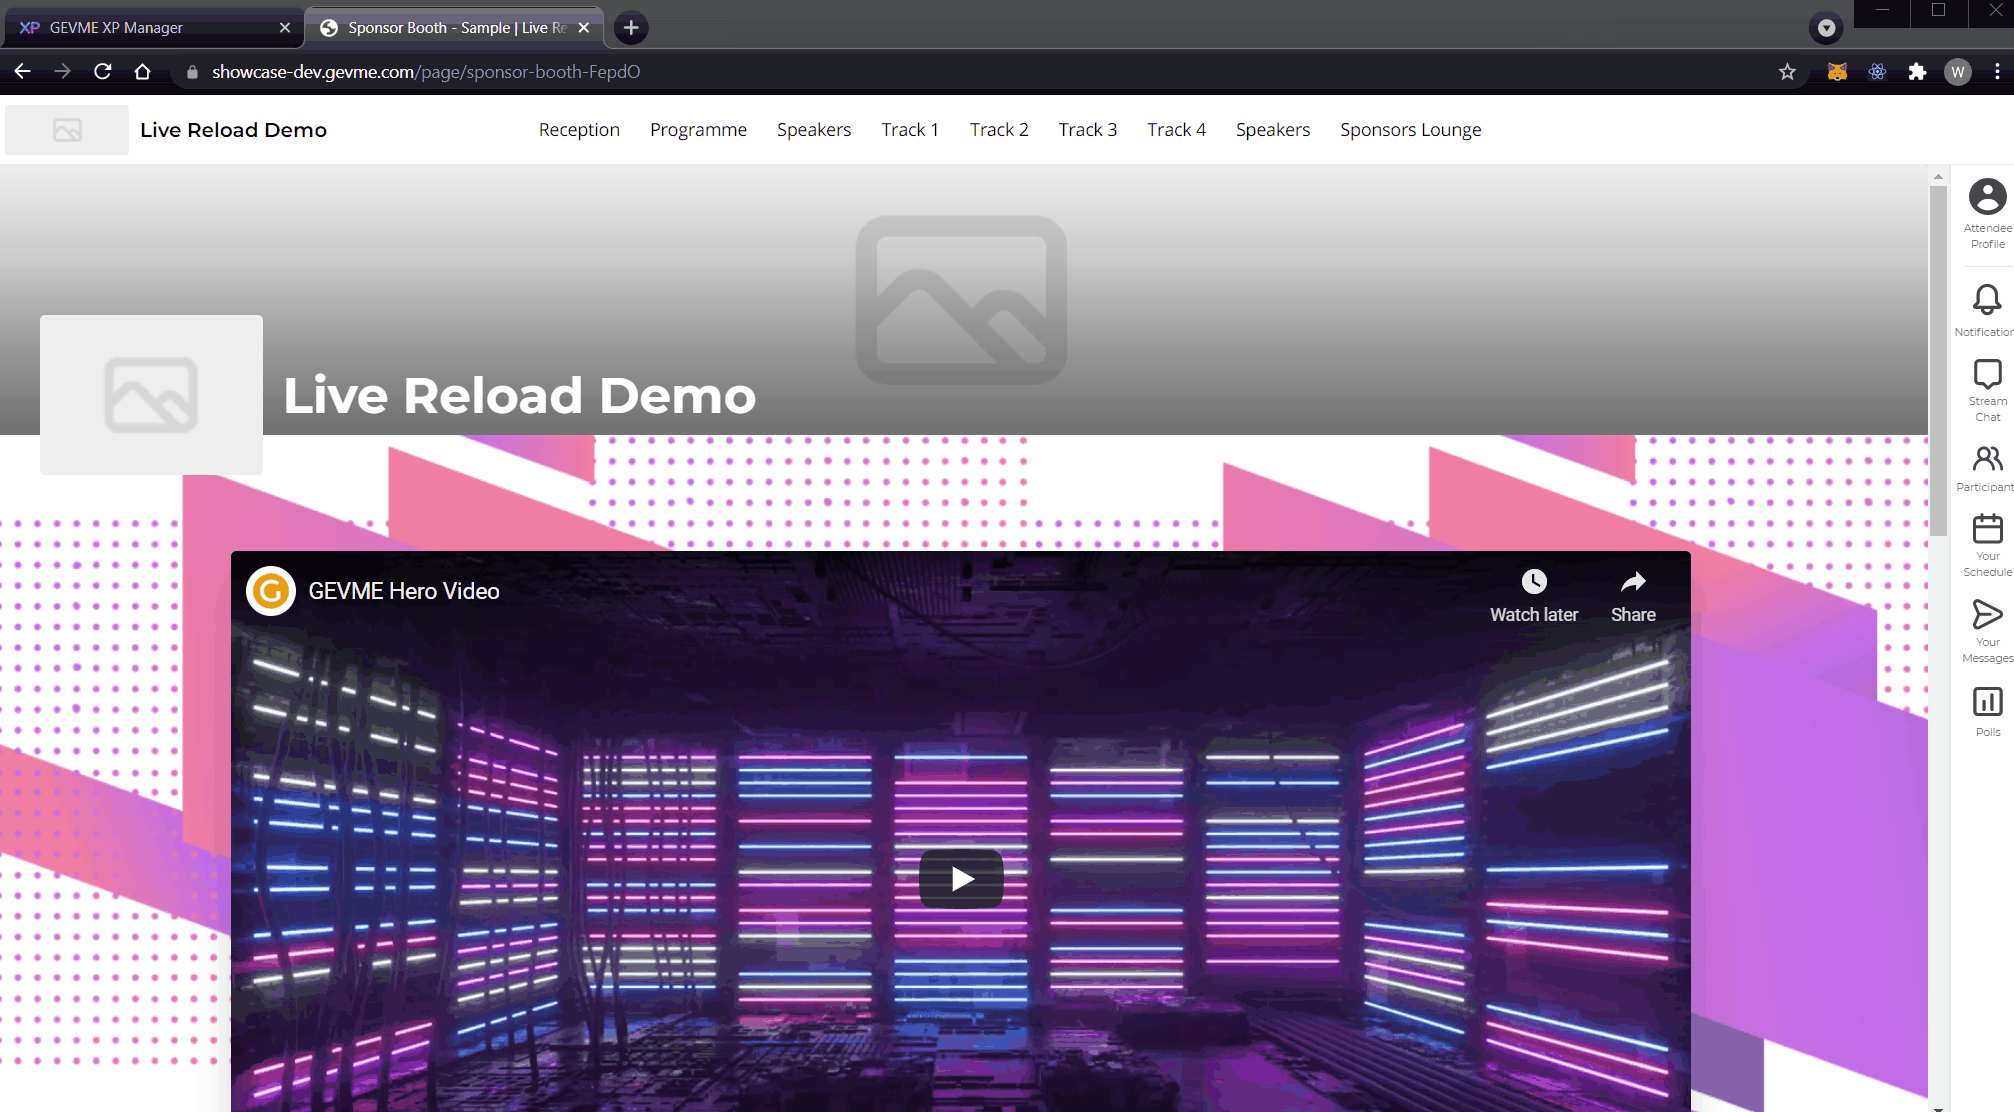
Task: Open the Programme menu item
Action: coord(698,130)
